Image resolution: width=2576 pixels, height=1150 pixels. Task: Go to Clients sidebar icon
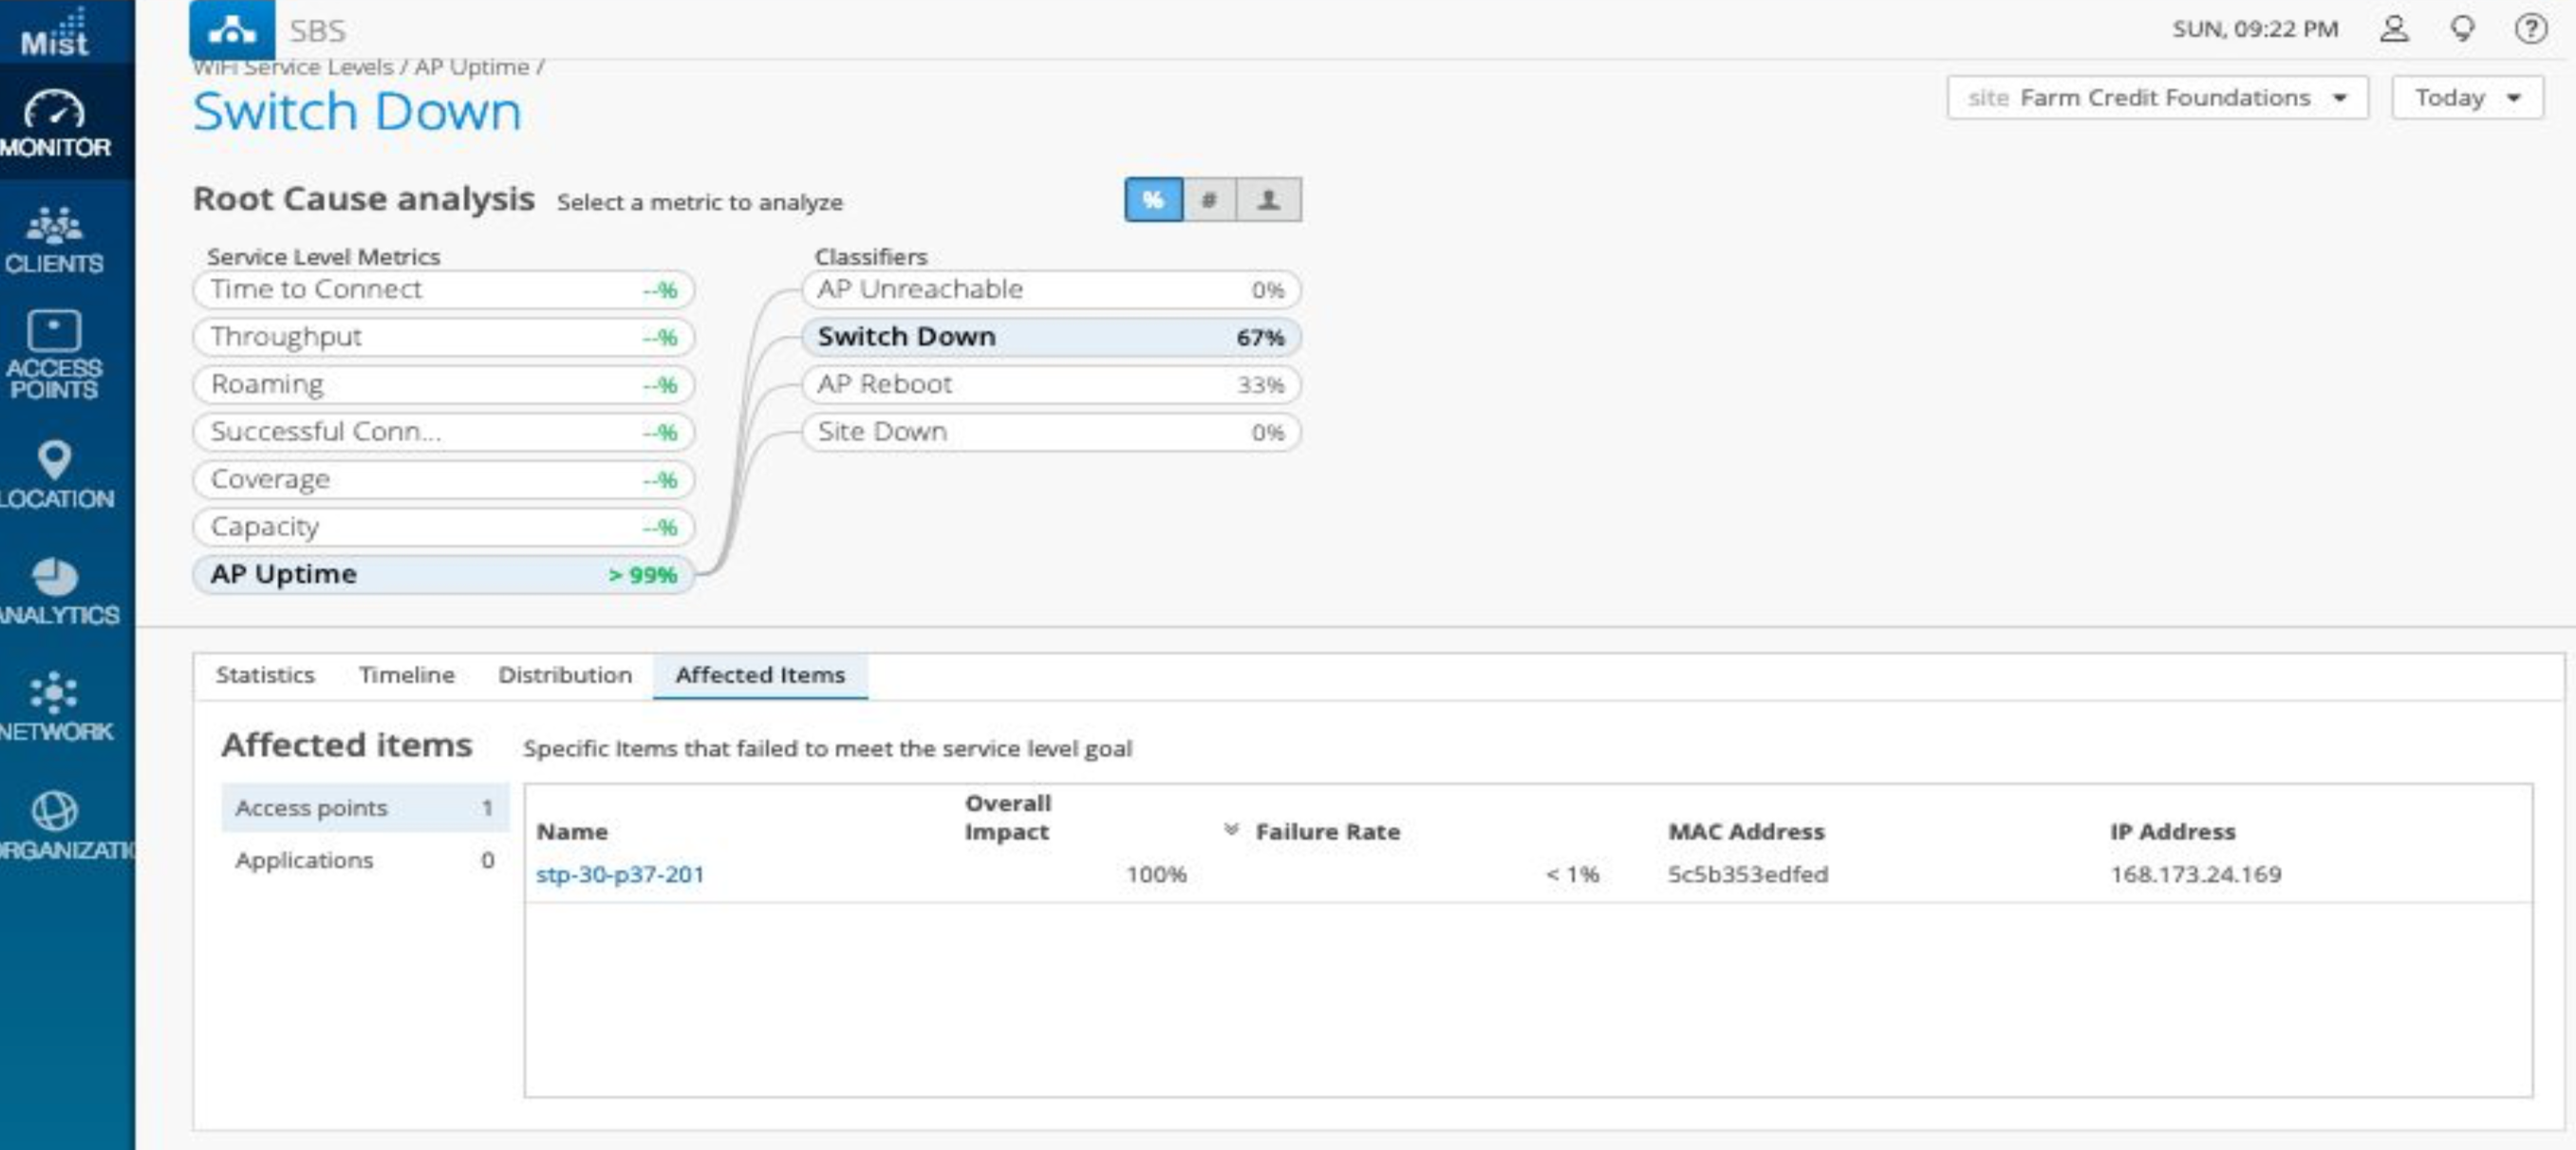55,240
